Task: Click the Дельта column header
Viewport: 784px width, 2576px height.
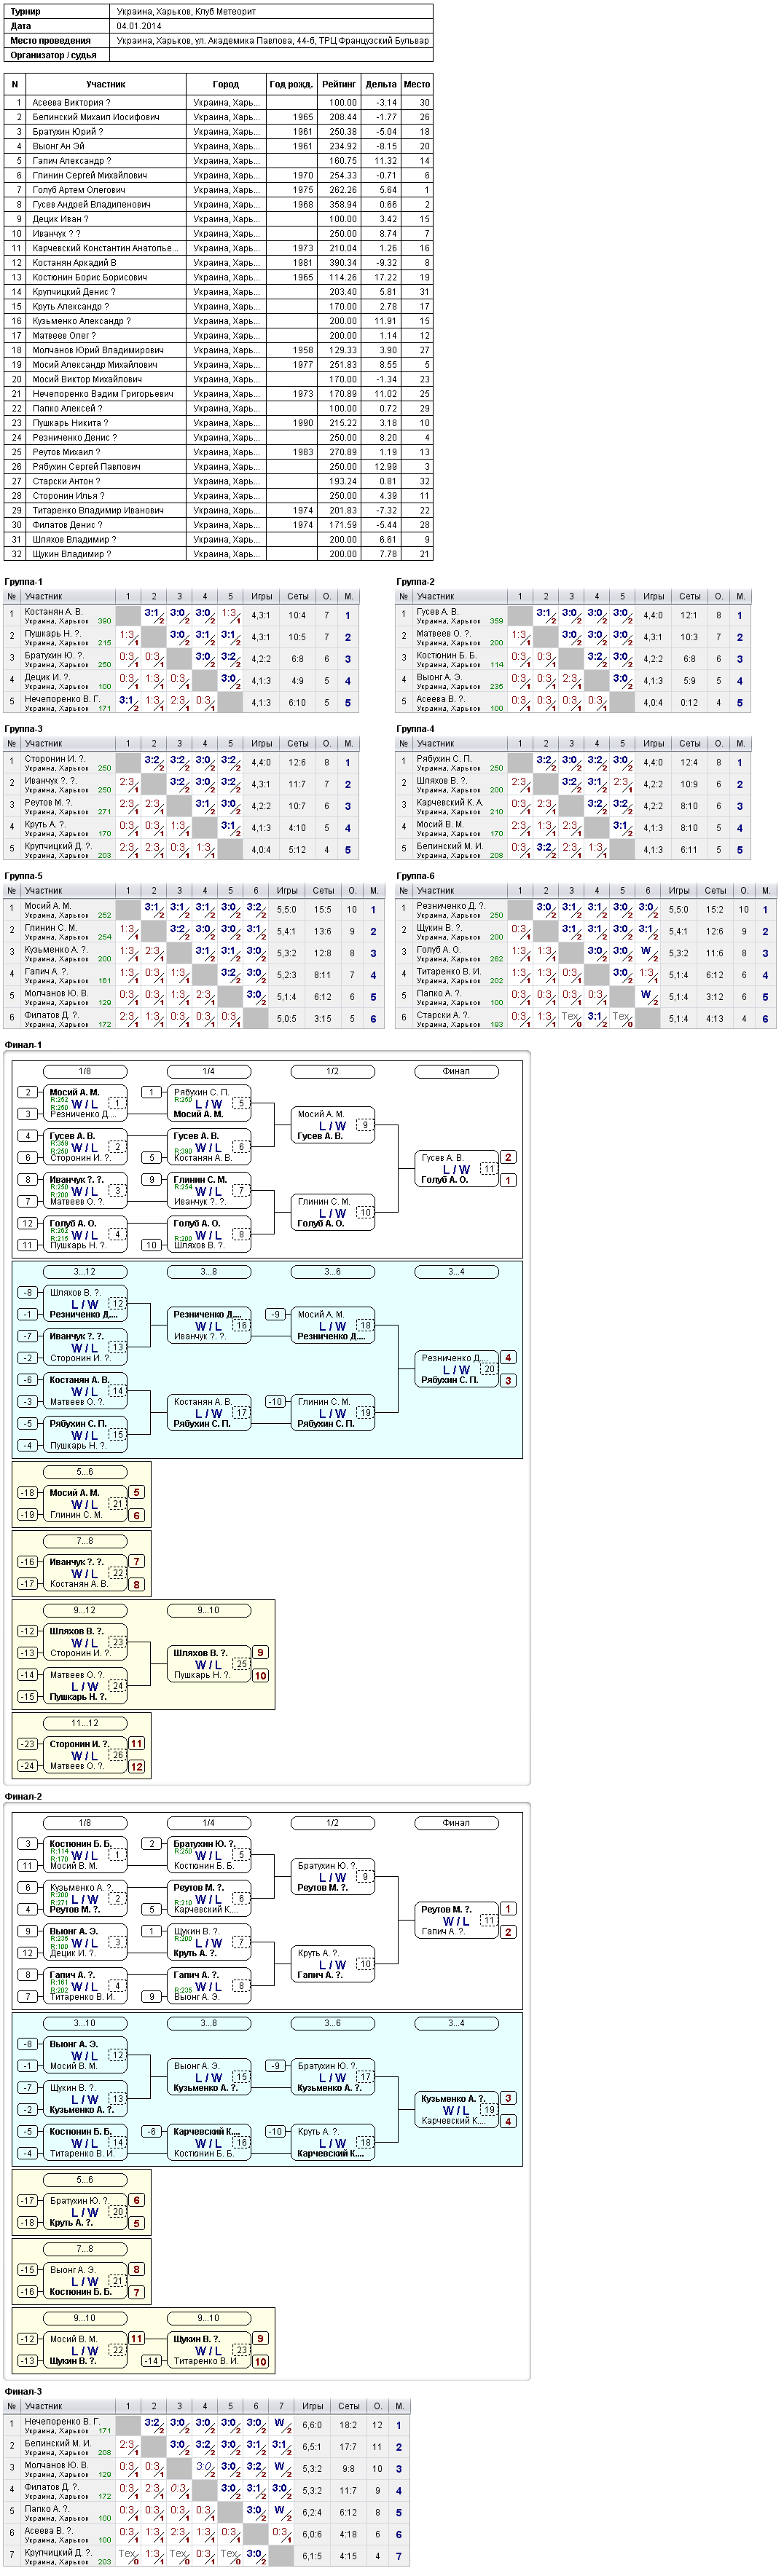Action: [x=381, y=84]
